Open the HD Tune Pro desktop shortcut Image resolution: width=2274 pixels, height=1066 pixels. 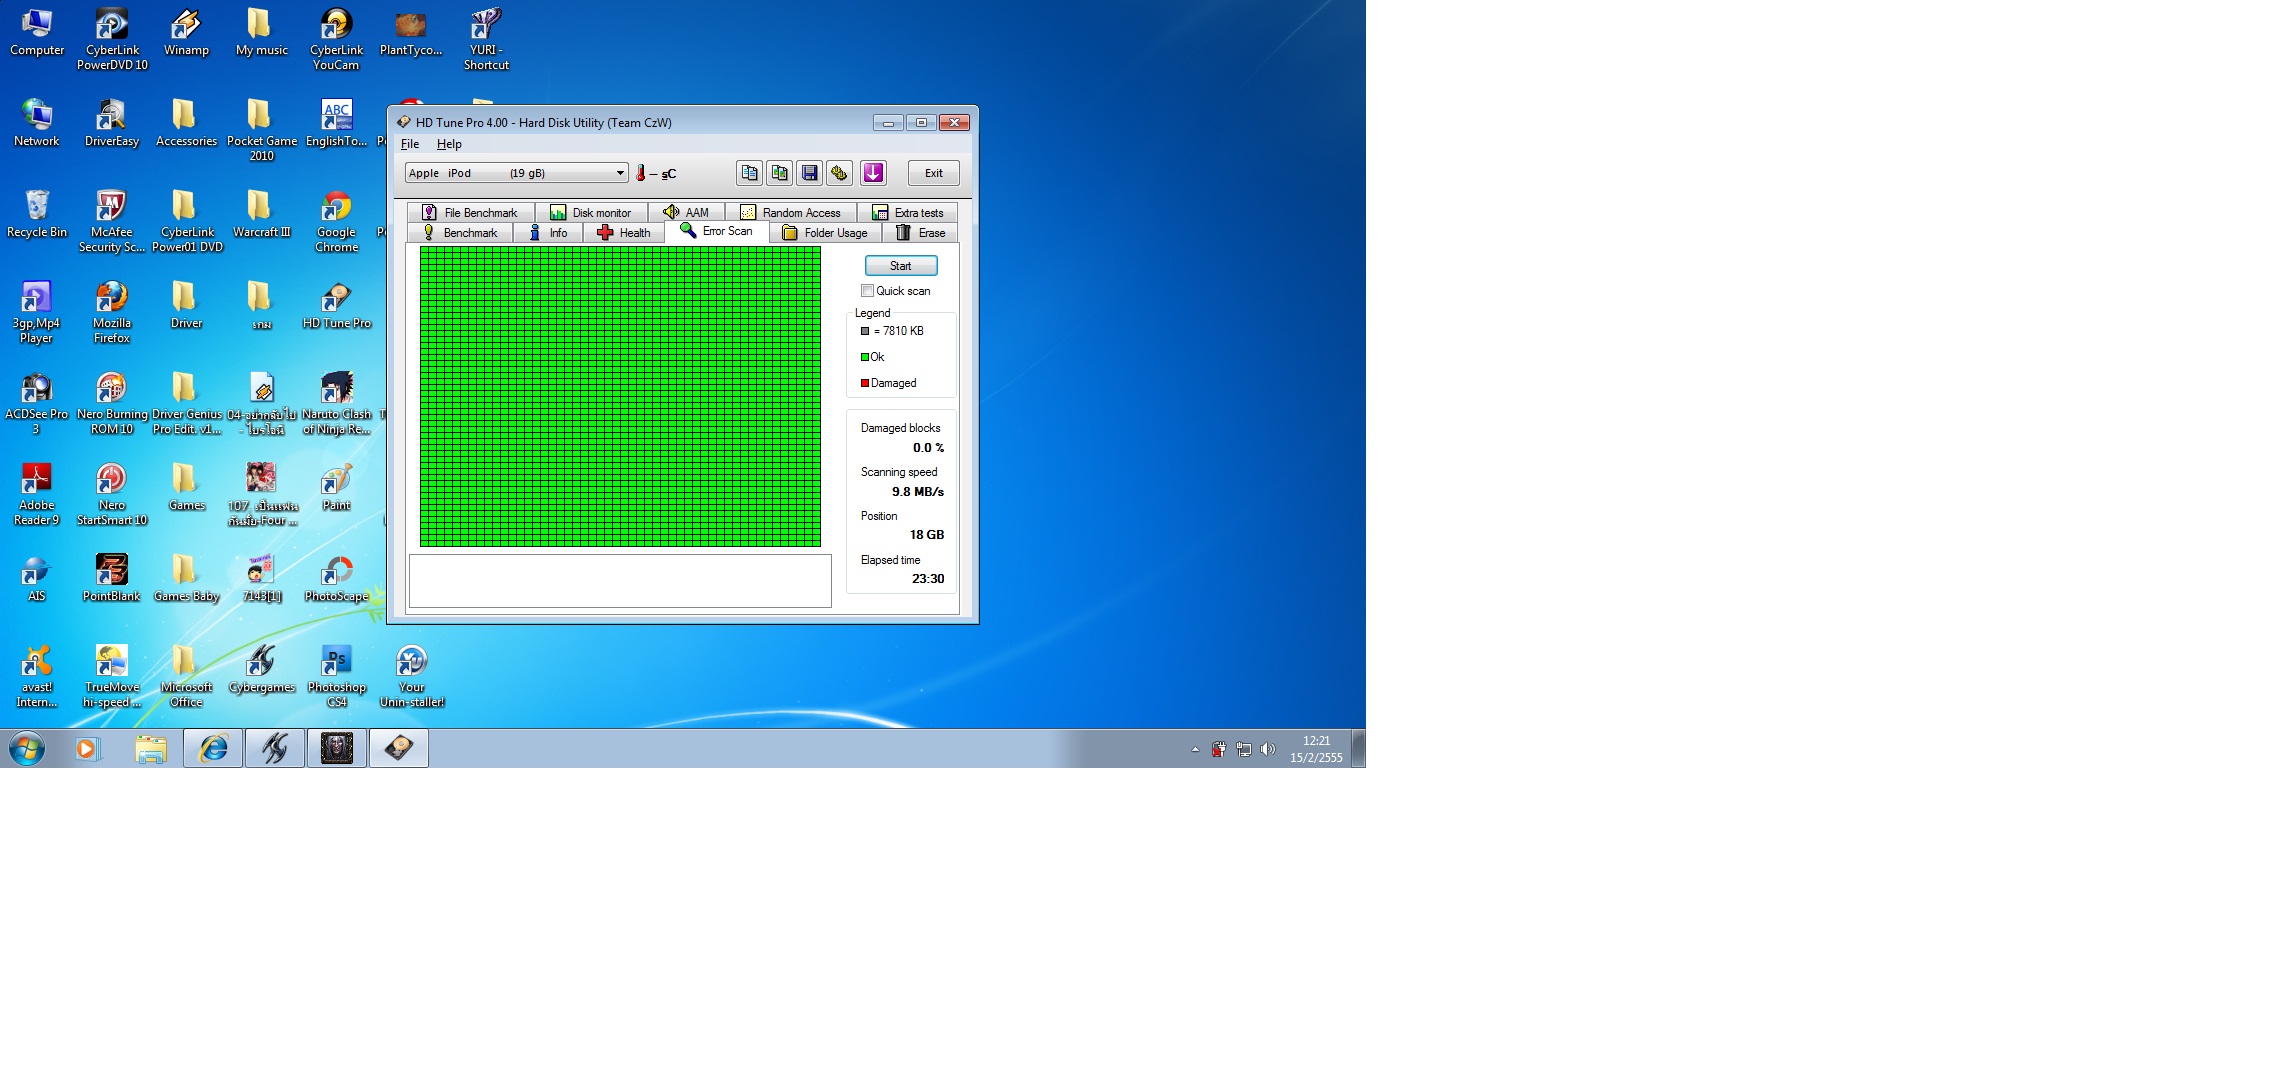[336, 305]
